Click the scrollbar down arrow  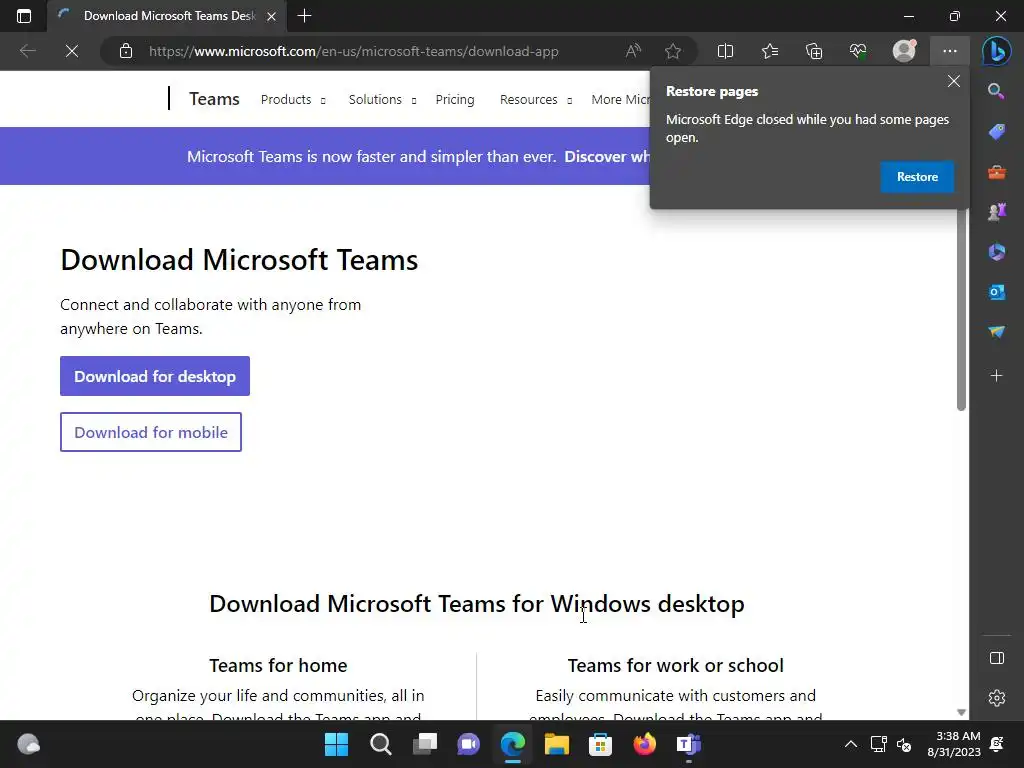coord(961,712)
